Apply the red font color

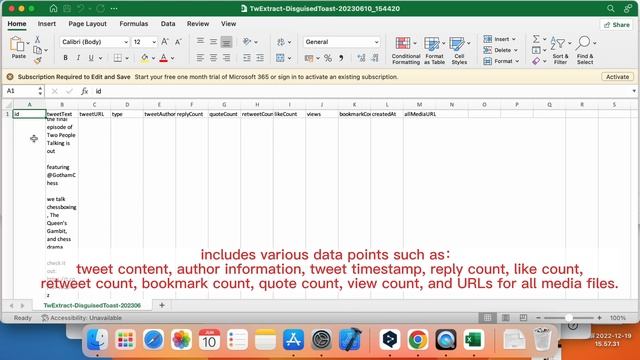point(164,58)
